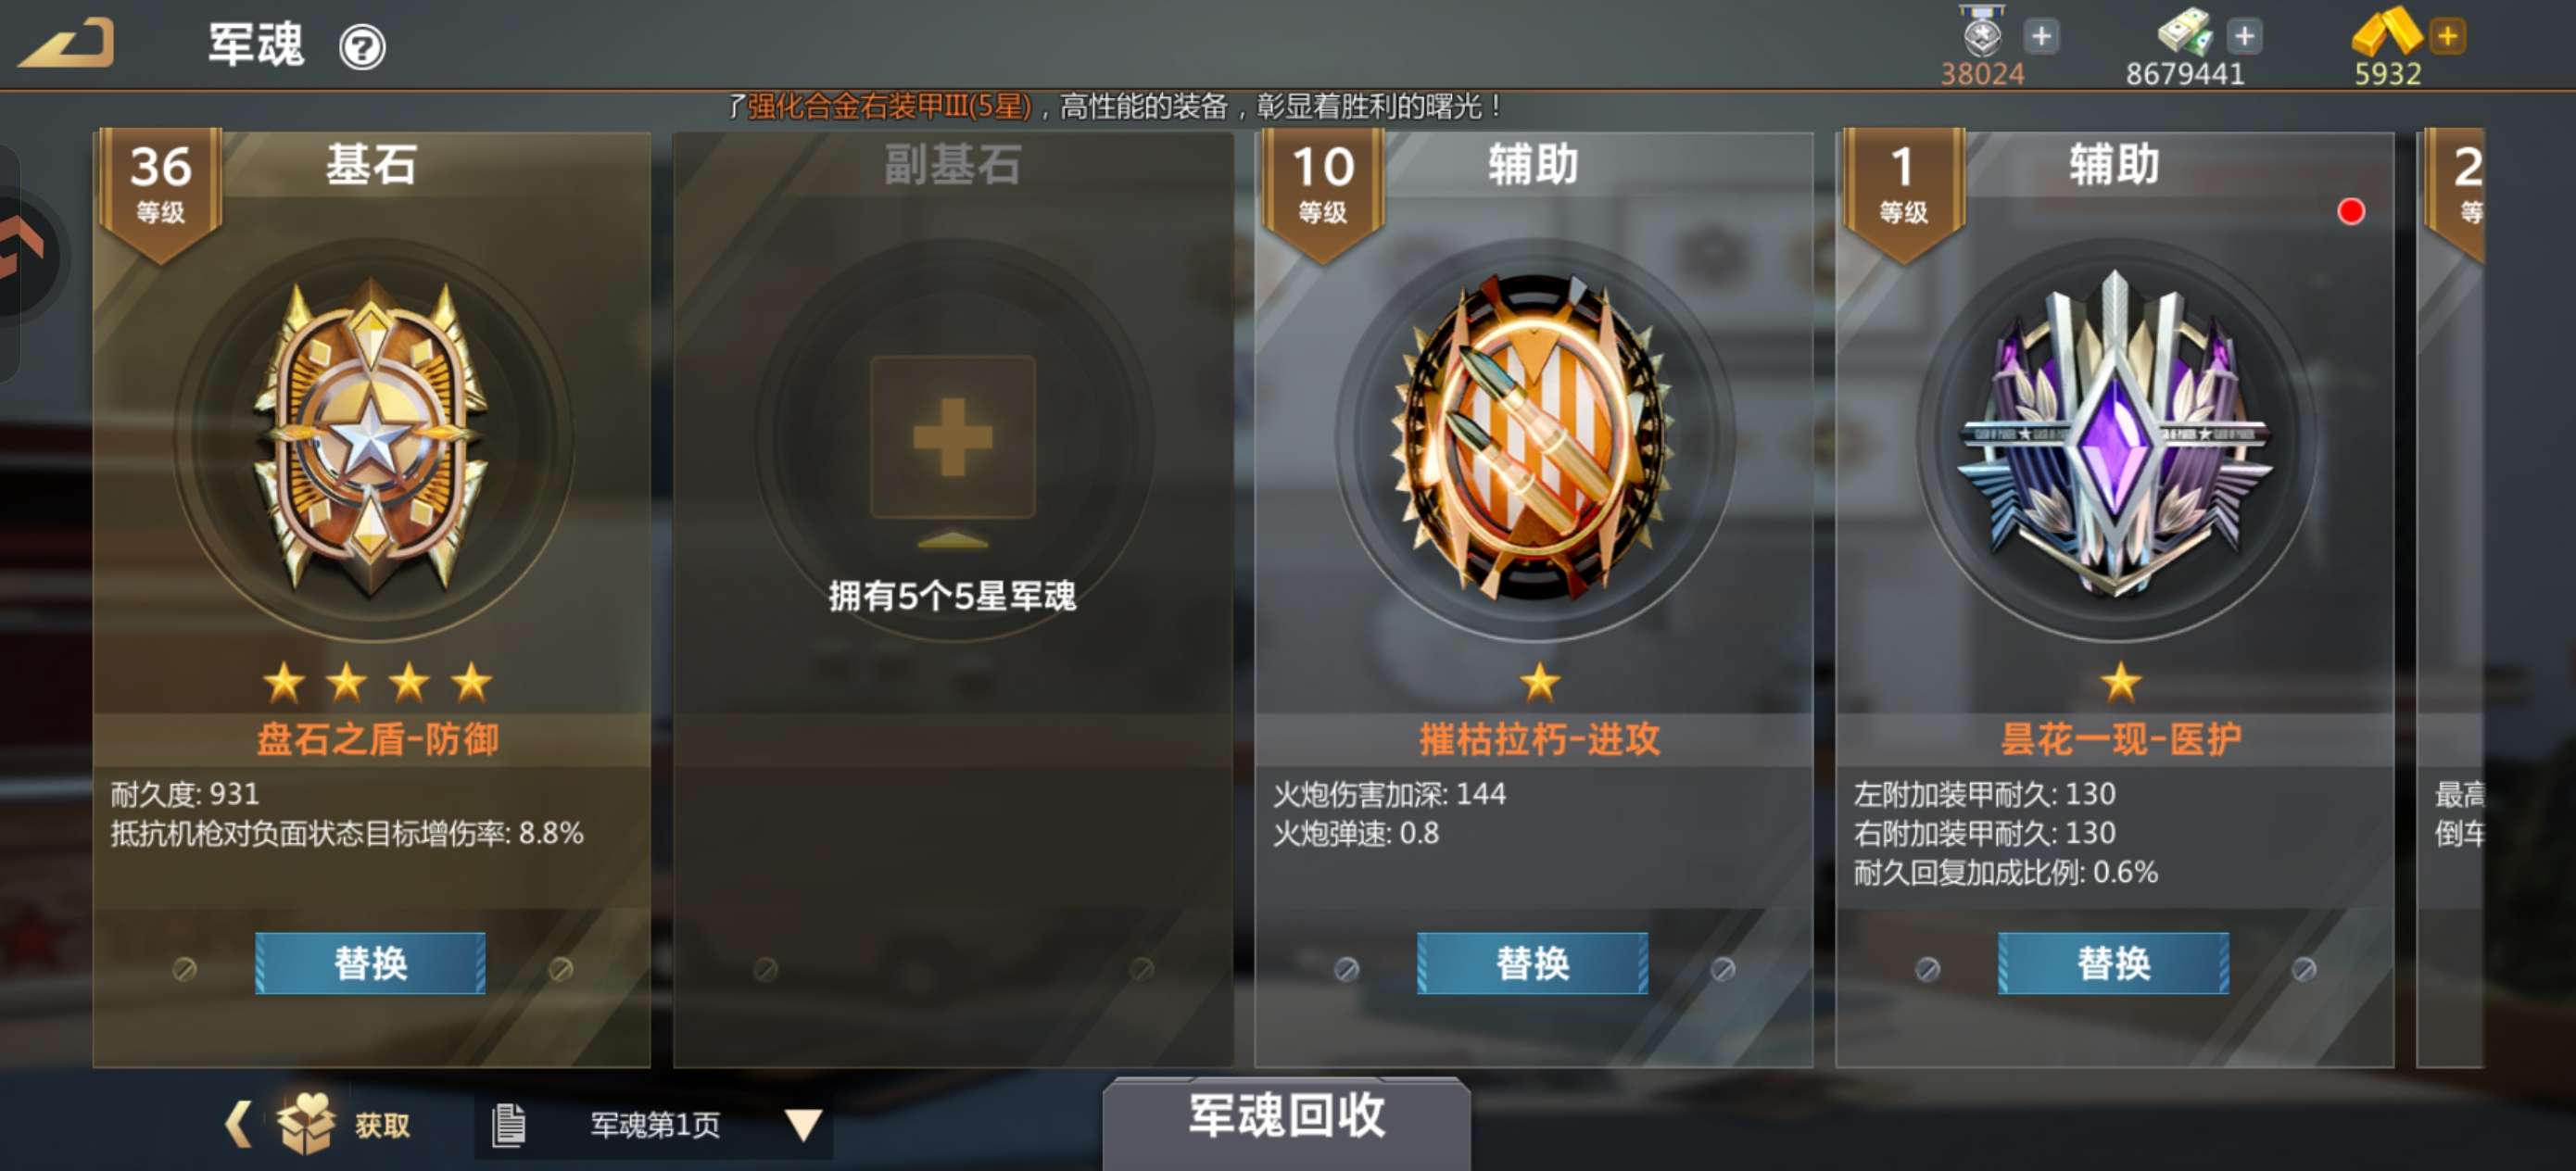Expand the 军魂第1页 page dropdown arrow
Image resolution: width=2576 pixels, height=1171 pixels.
tap(803, 1125)
